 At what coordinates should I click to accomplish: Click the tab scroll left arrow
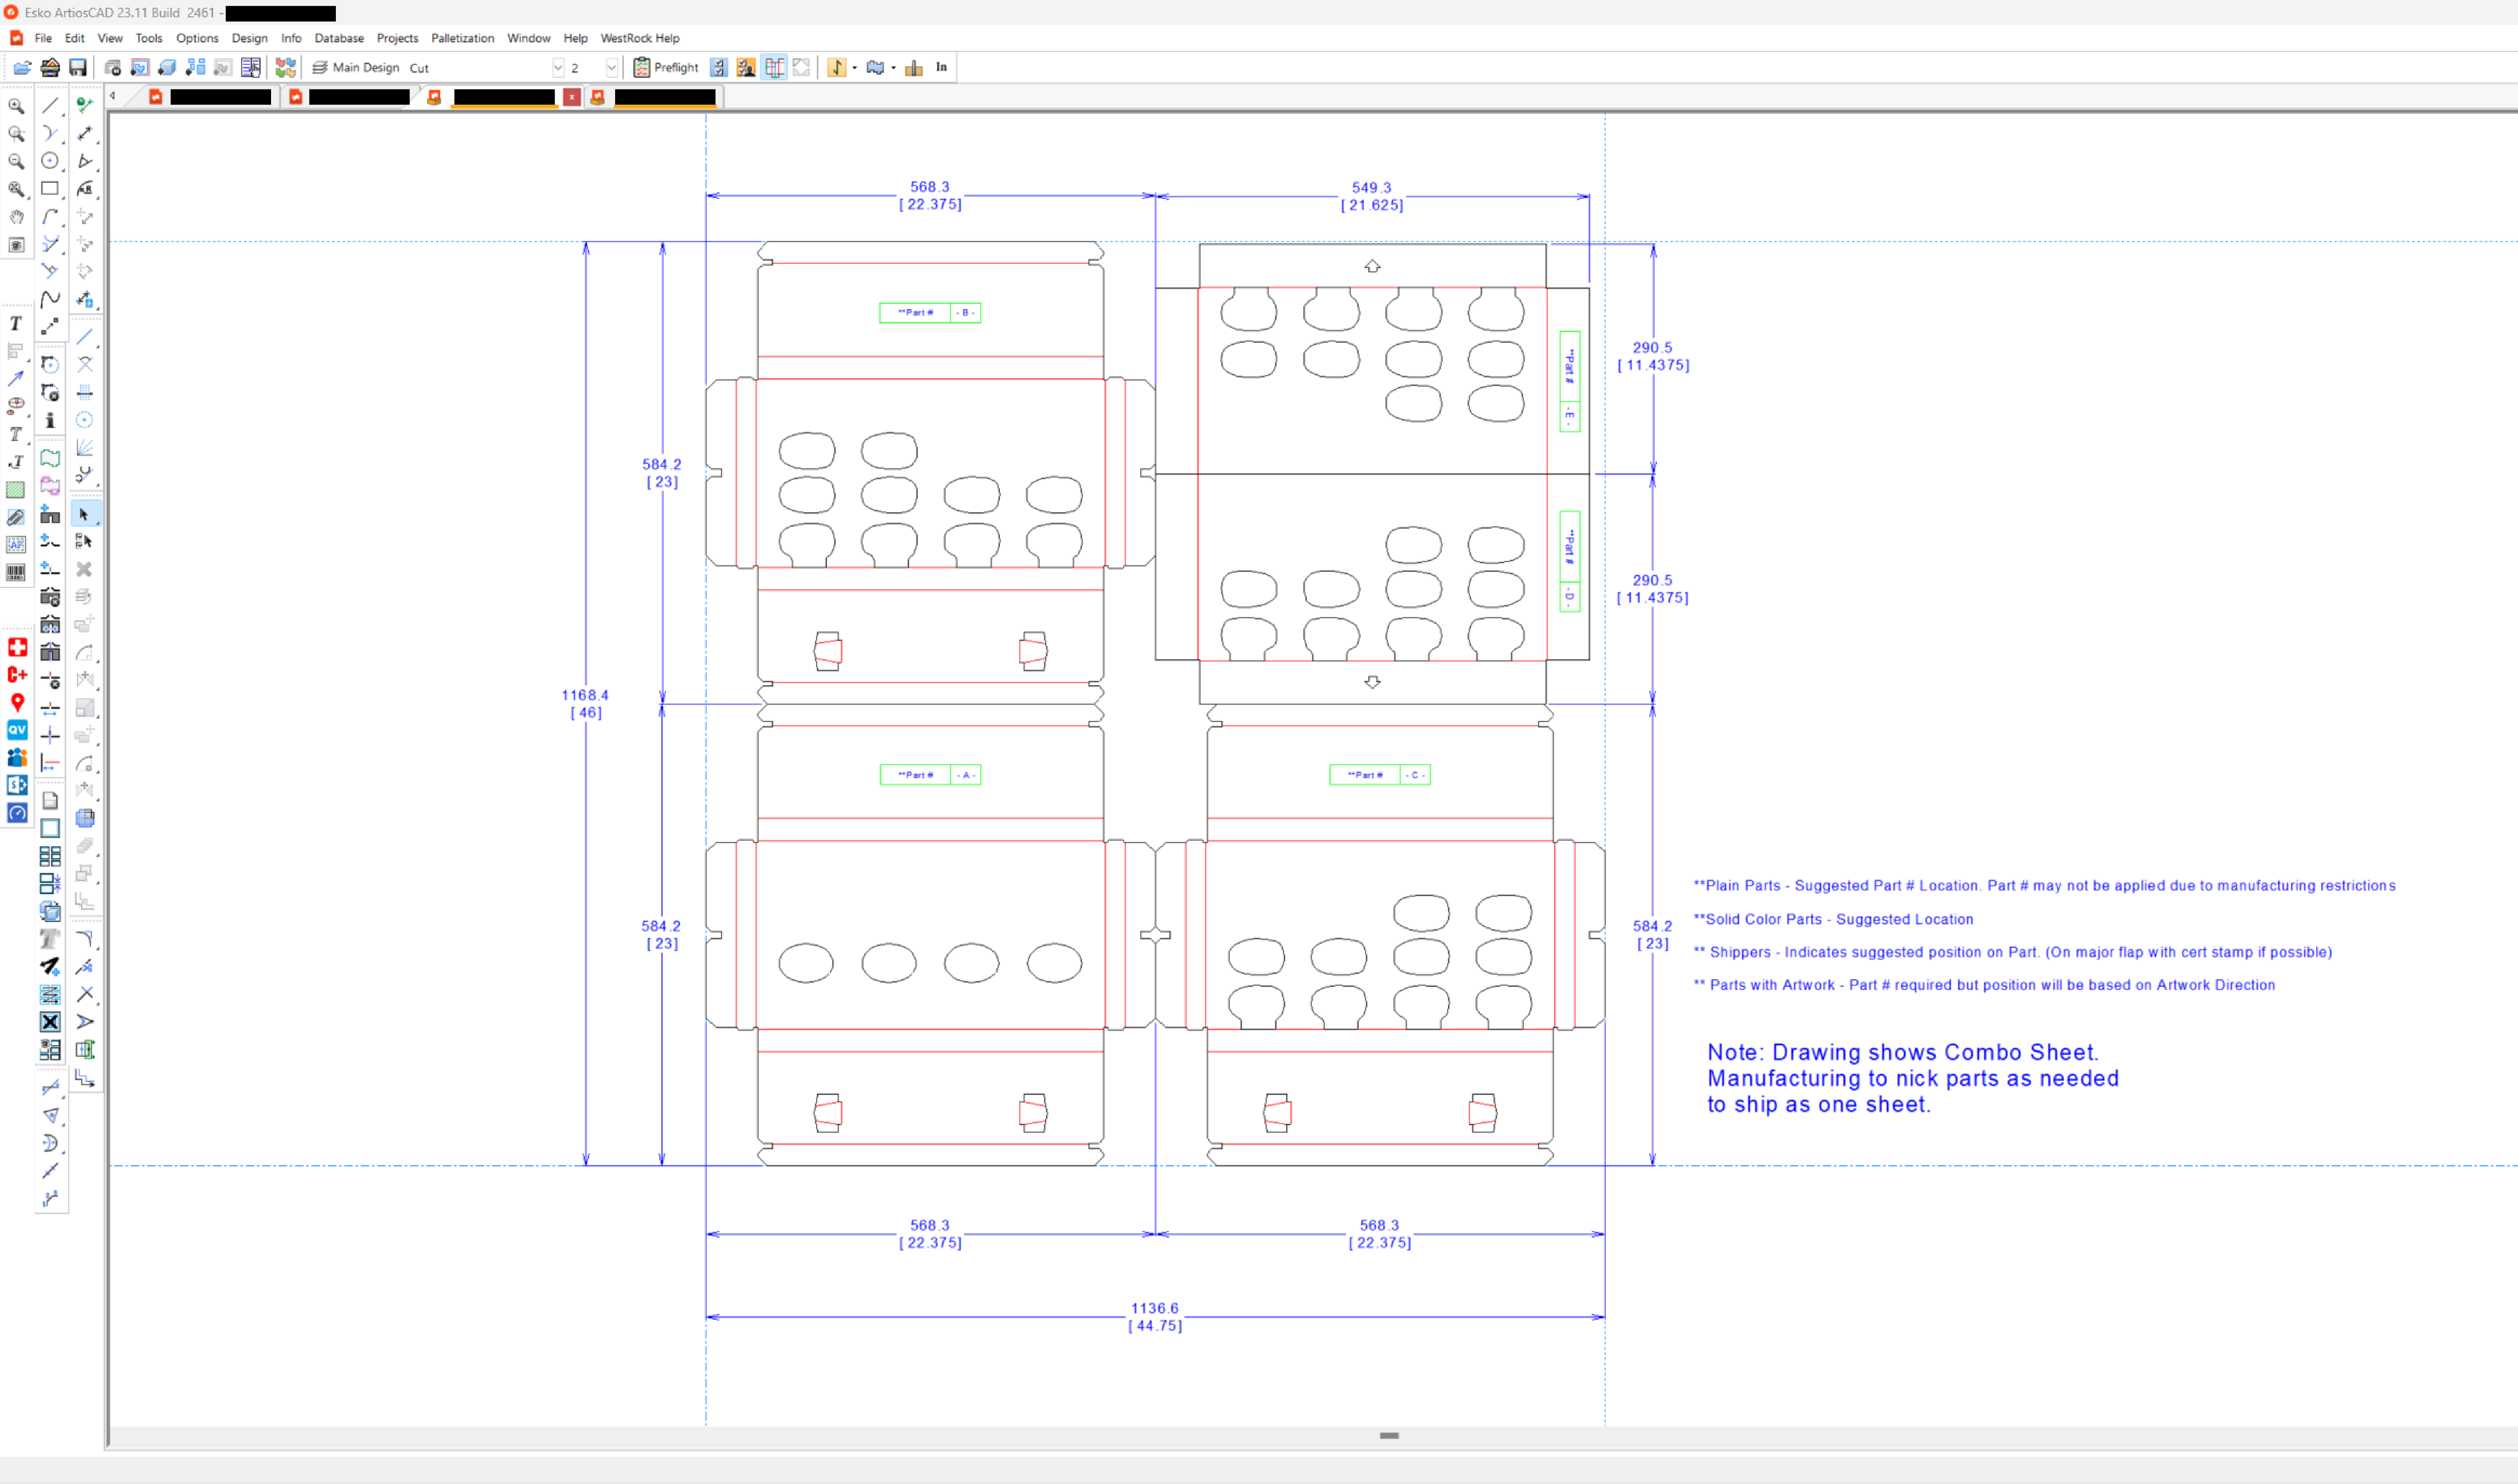tap(113, 96)
